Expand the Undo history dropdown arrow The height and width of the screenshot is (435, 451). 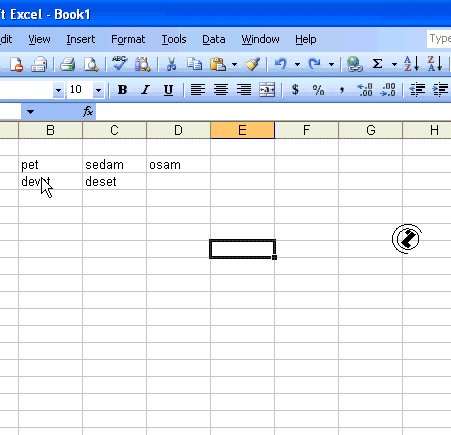(x=297, y=64)
